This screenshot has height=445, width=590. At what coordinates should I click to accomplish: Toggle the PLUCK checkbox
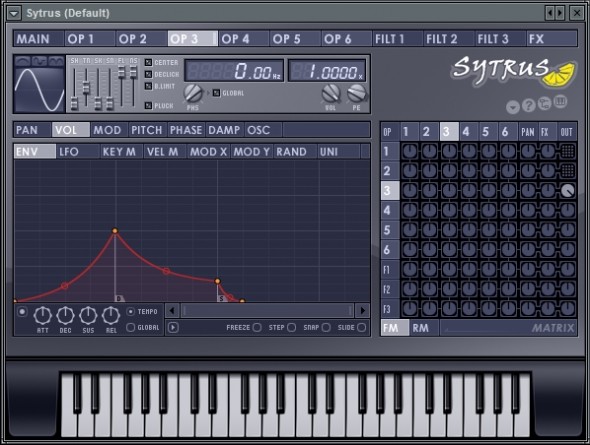tap(149, 106)
